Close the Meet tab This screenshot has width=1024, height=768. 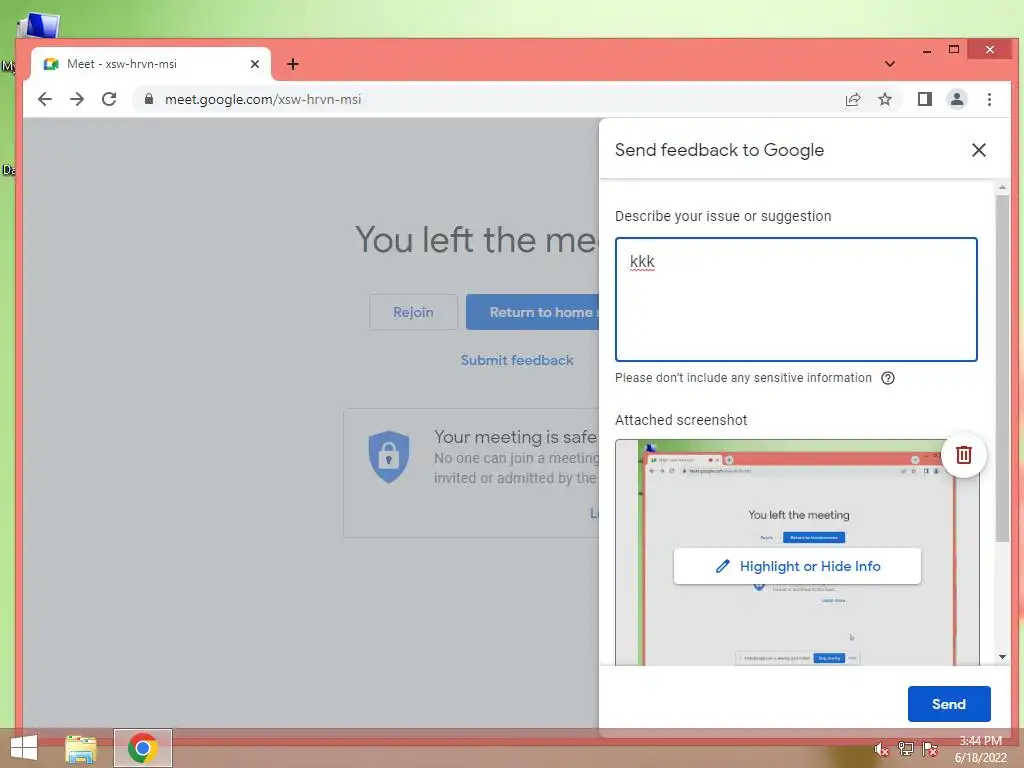(255, 64)
